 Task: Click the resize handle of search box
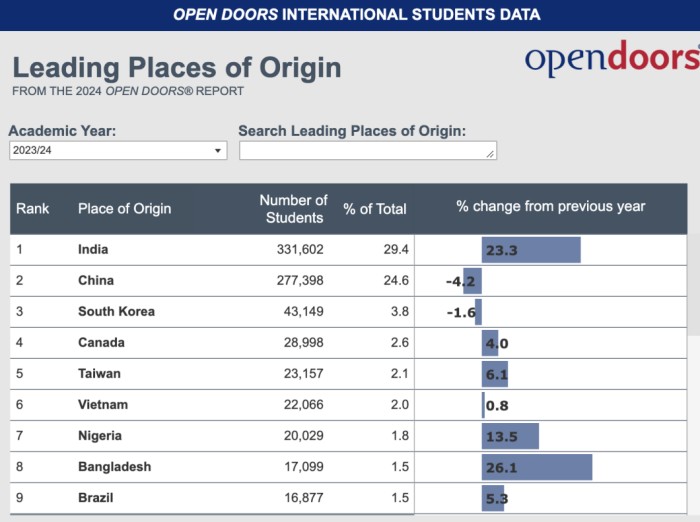[490, 154]
